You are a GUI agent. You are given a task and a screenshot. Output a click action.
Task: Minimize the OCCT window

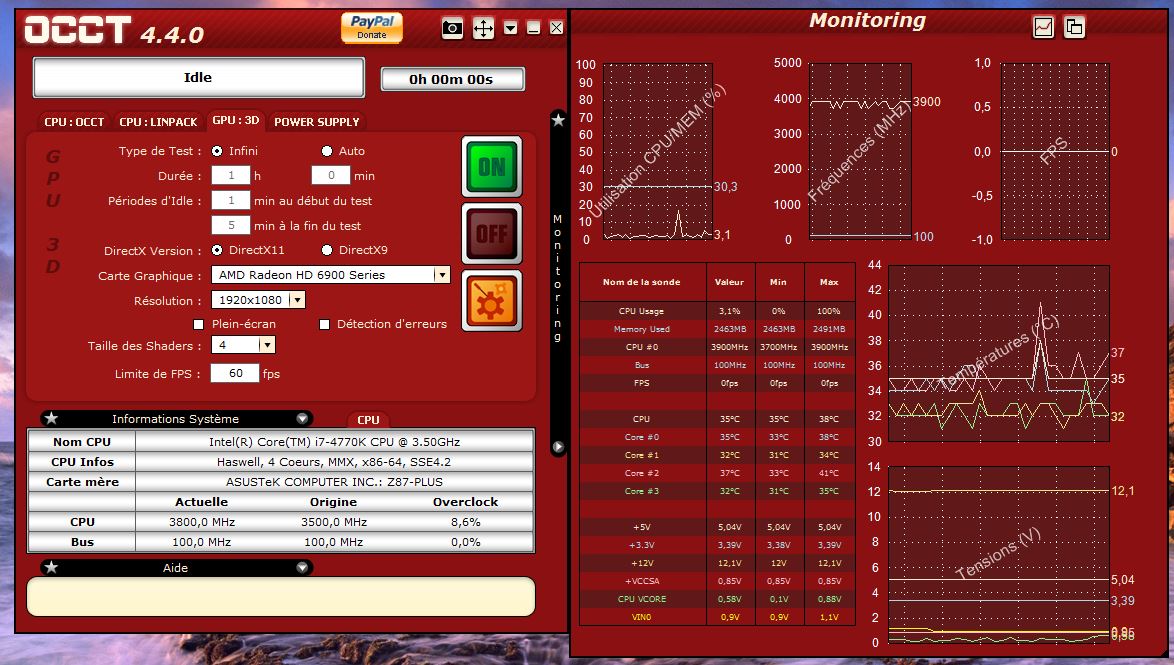534,28
